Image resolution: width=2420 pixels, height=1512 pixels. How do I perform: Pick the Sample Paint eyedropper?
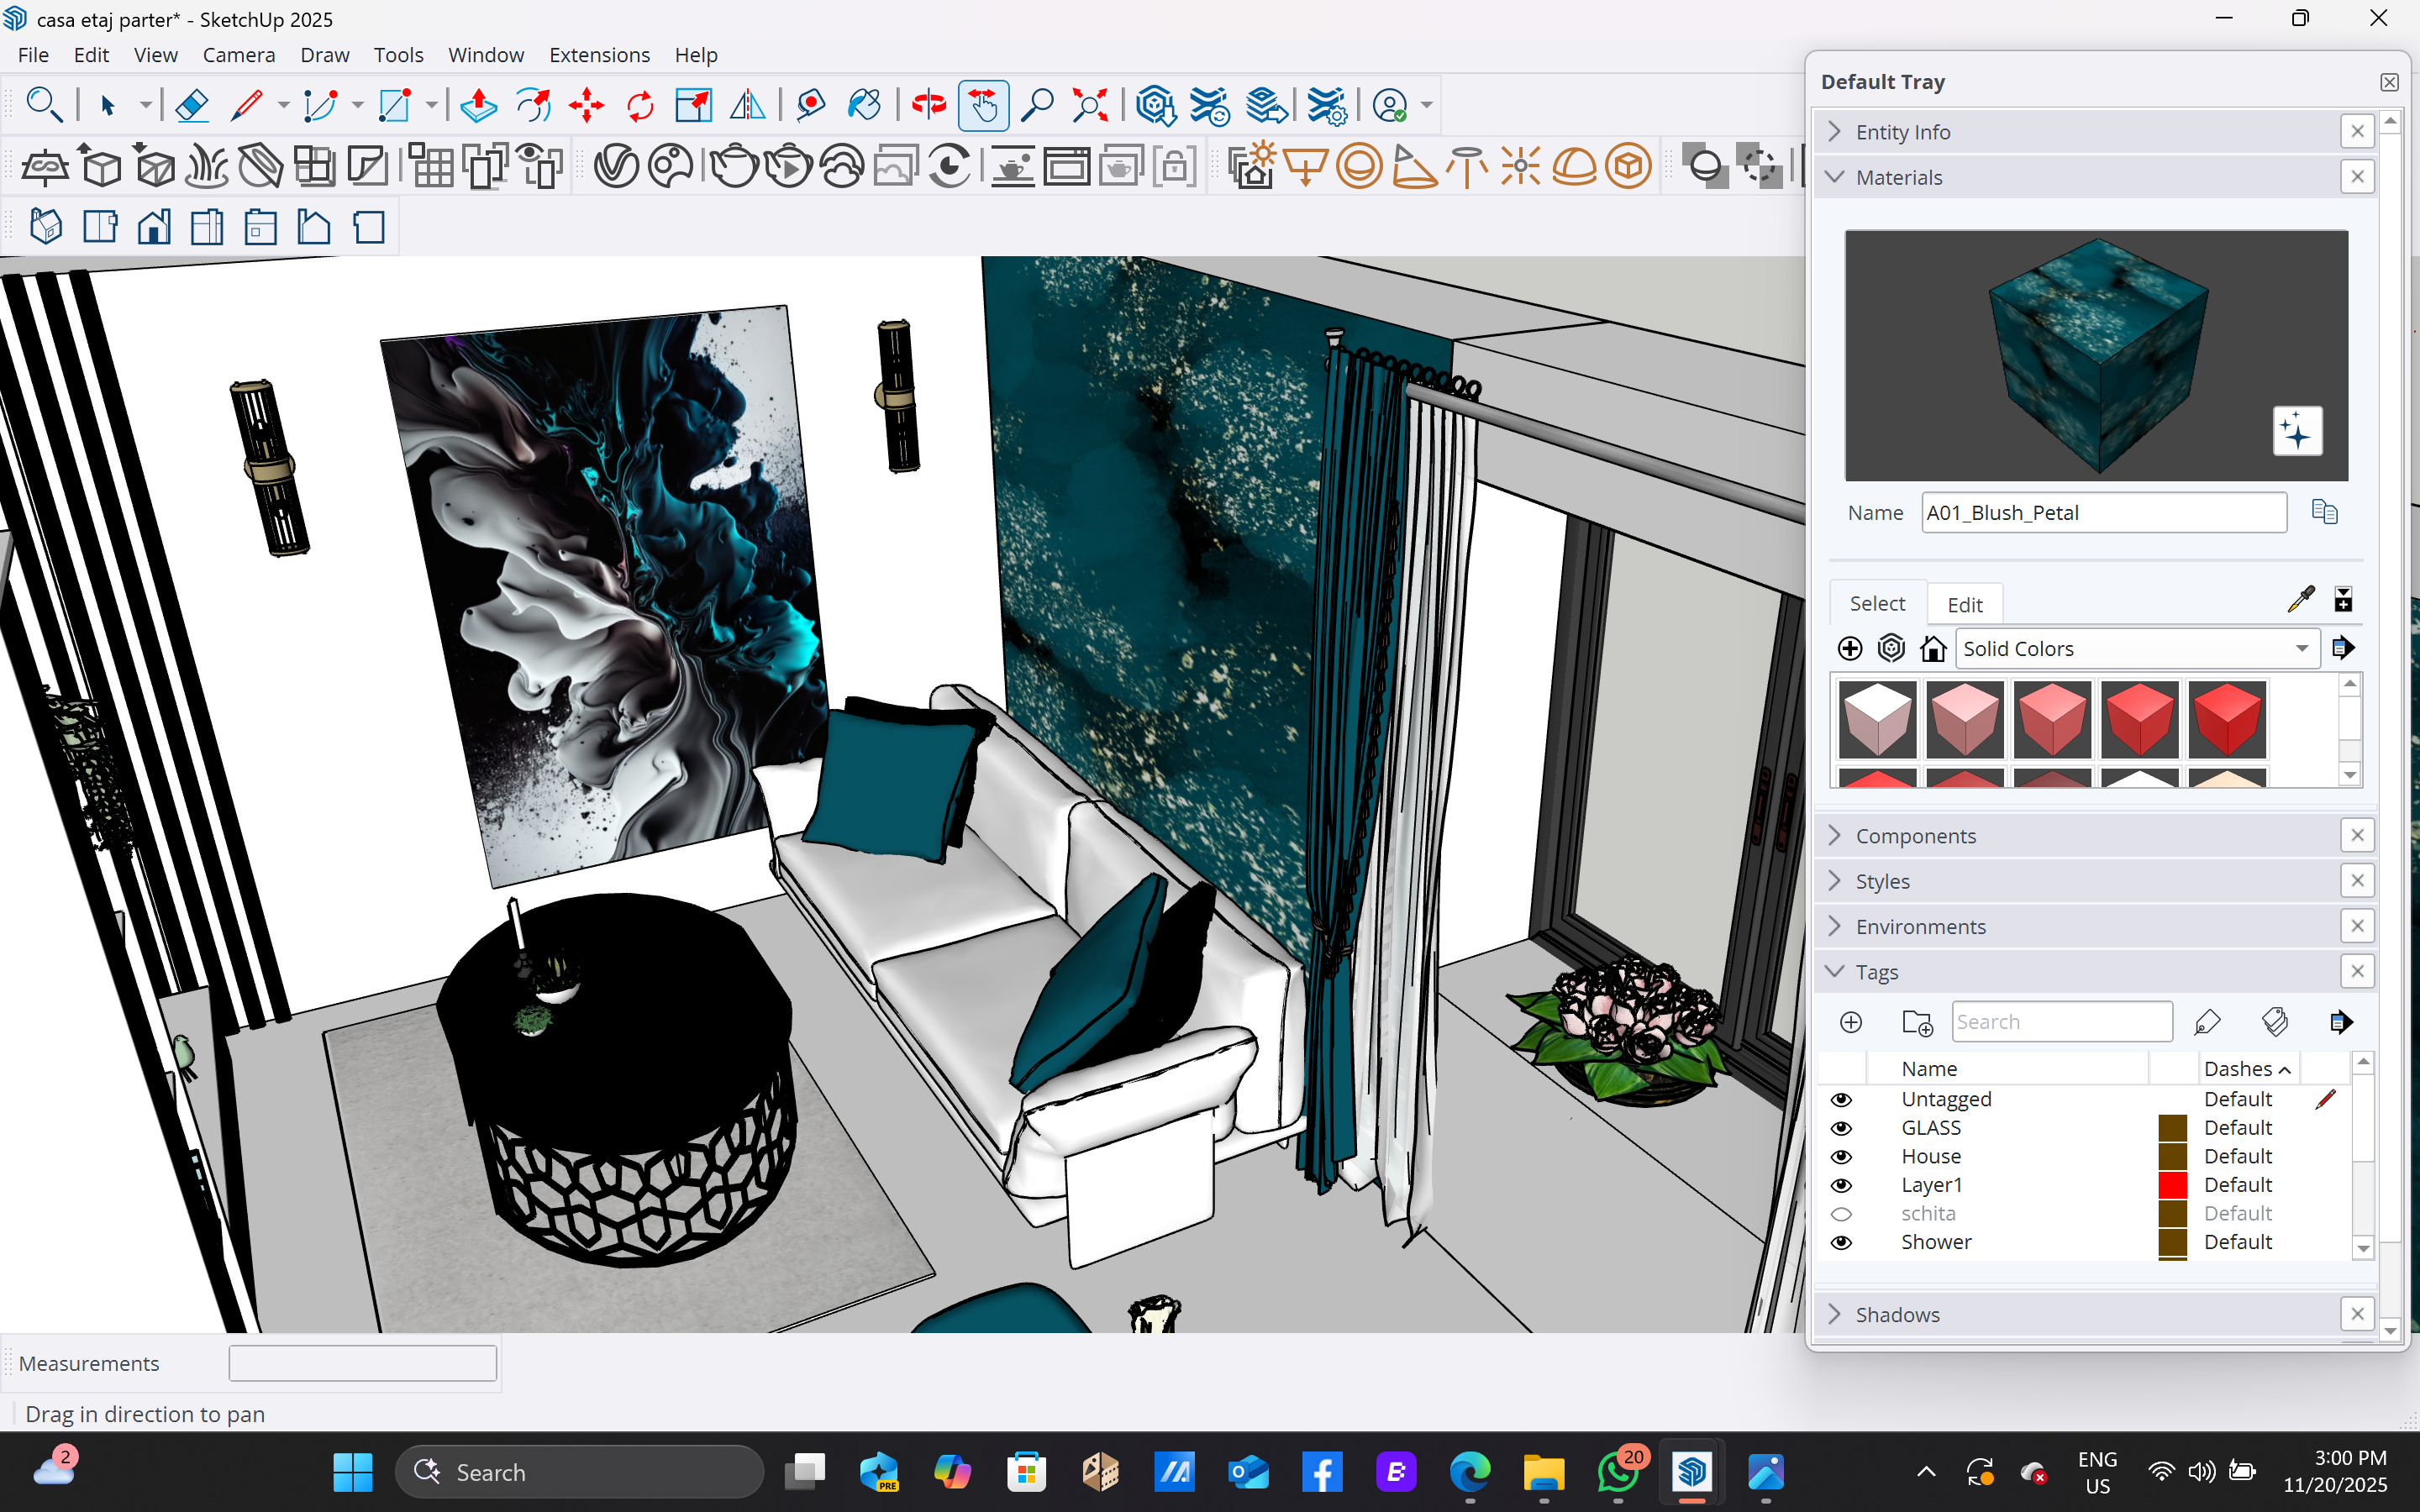tap(2300, 600)
